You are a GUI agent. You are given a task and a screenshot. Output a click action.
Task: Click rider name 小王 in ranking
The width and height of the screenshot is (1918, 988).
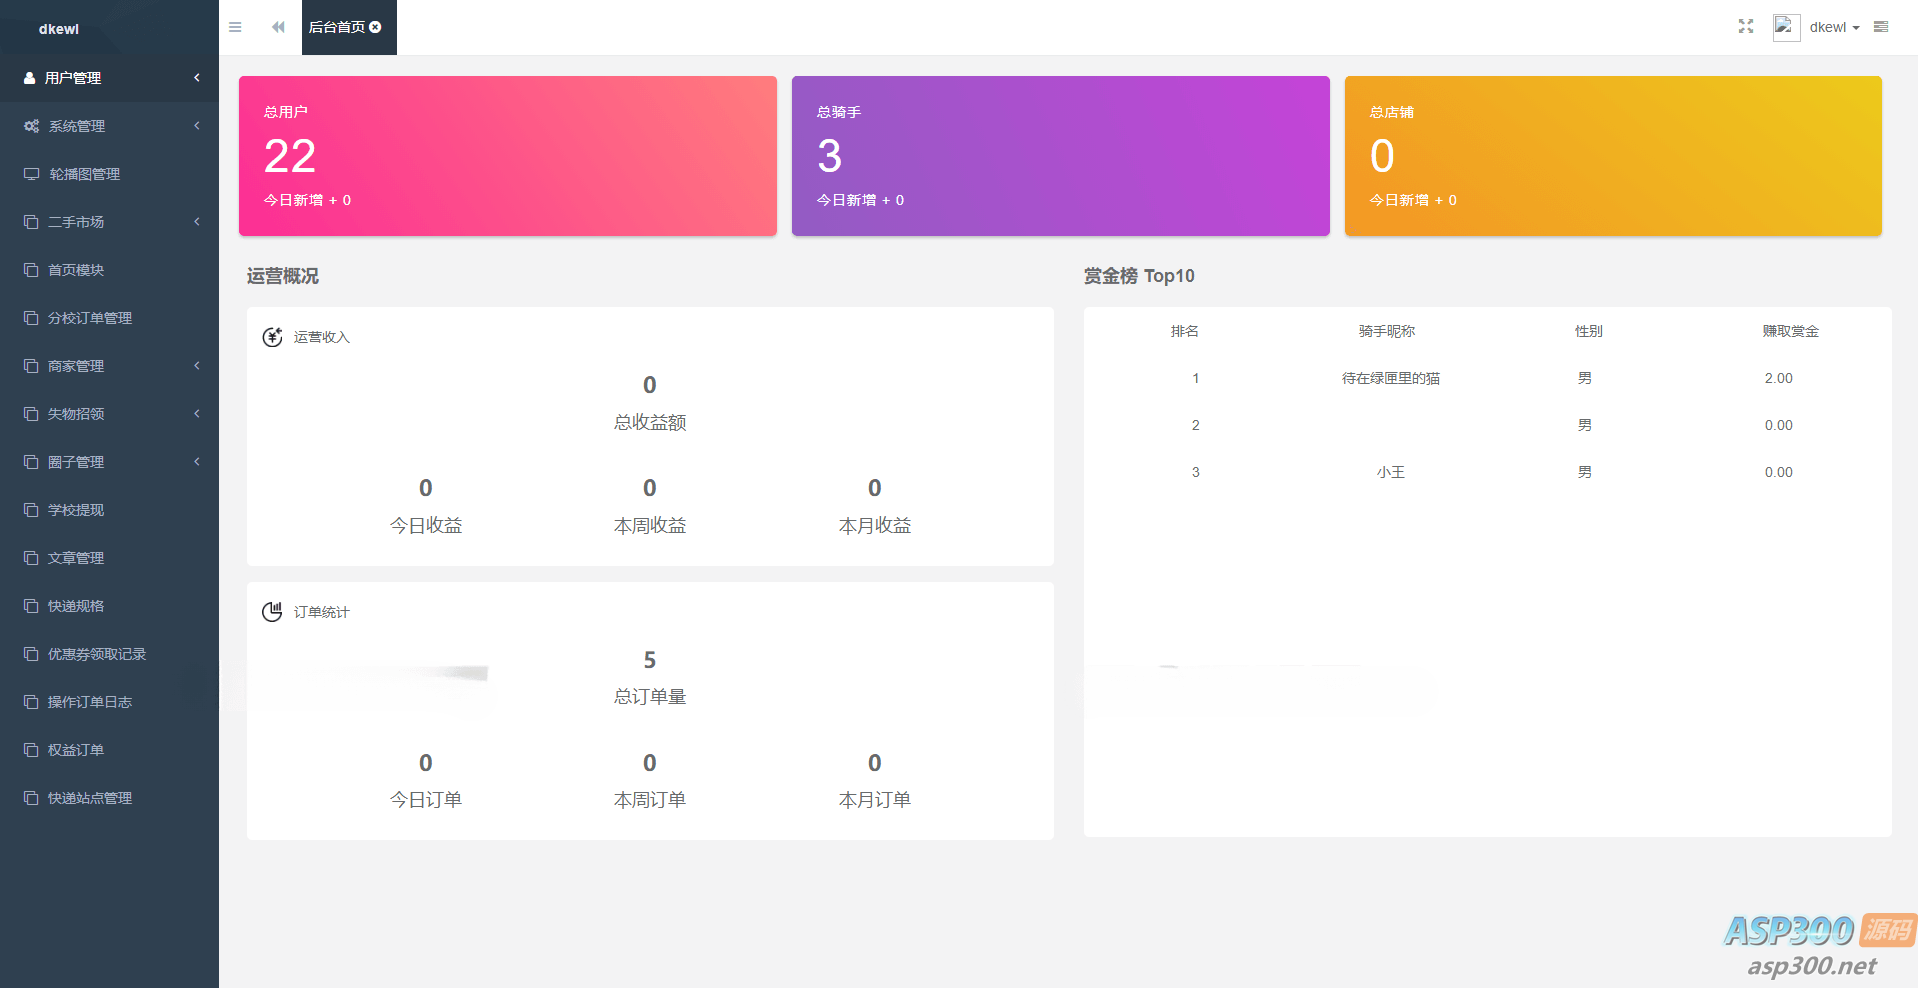click(1391, 472)
